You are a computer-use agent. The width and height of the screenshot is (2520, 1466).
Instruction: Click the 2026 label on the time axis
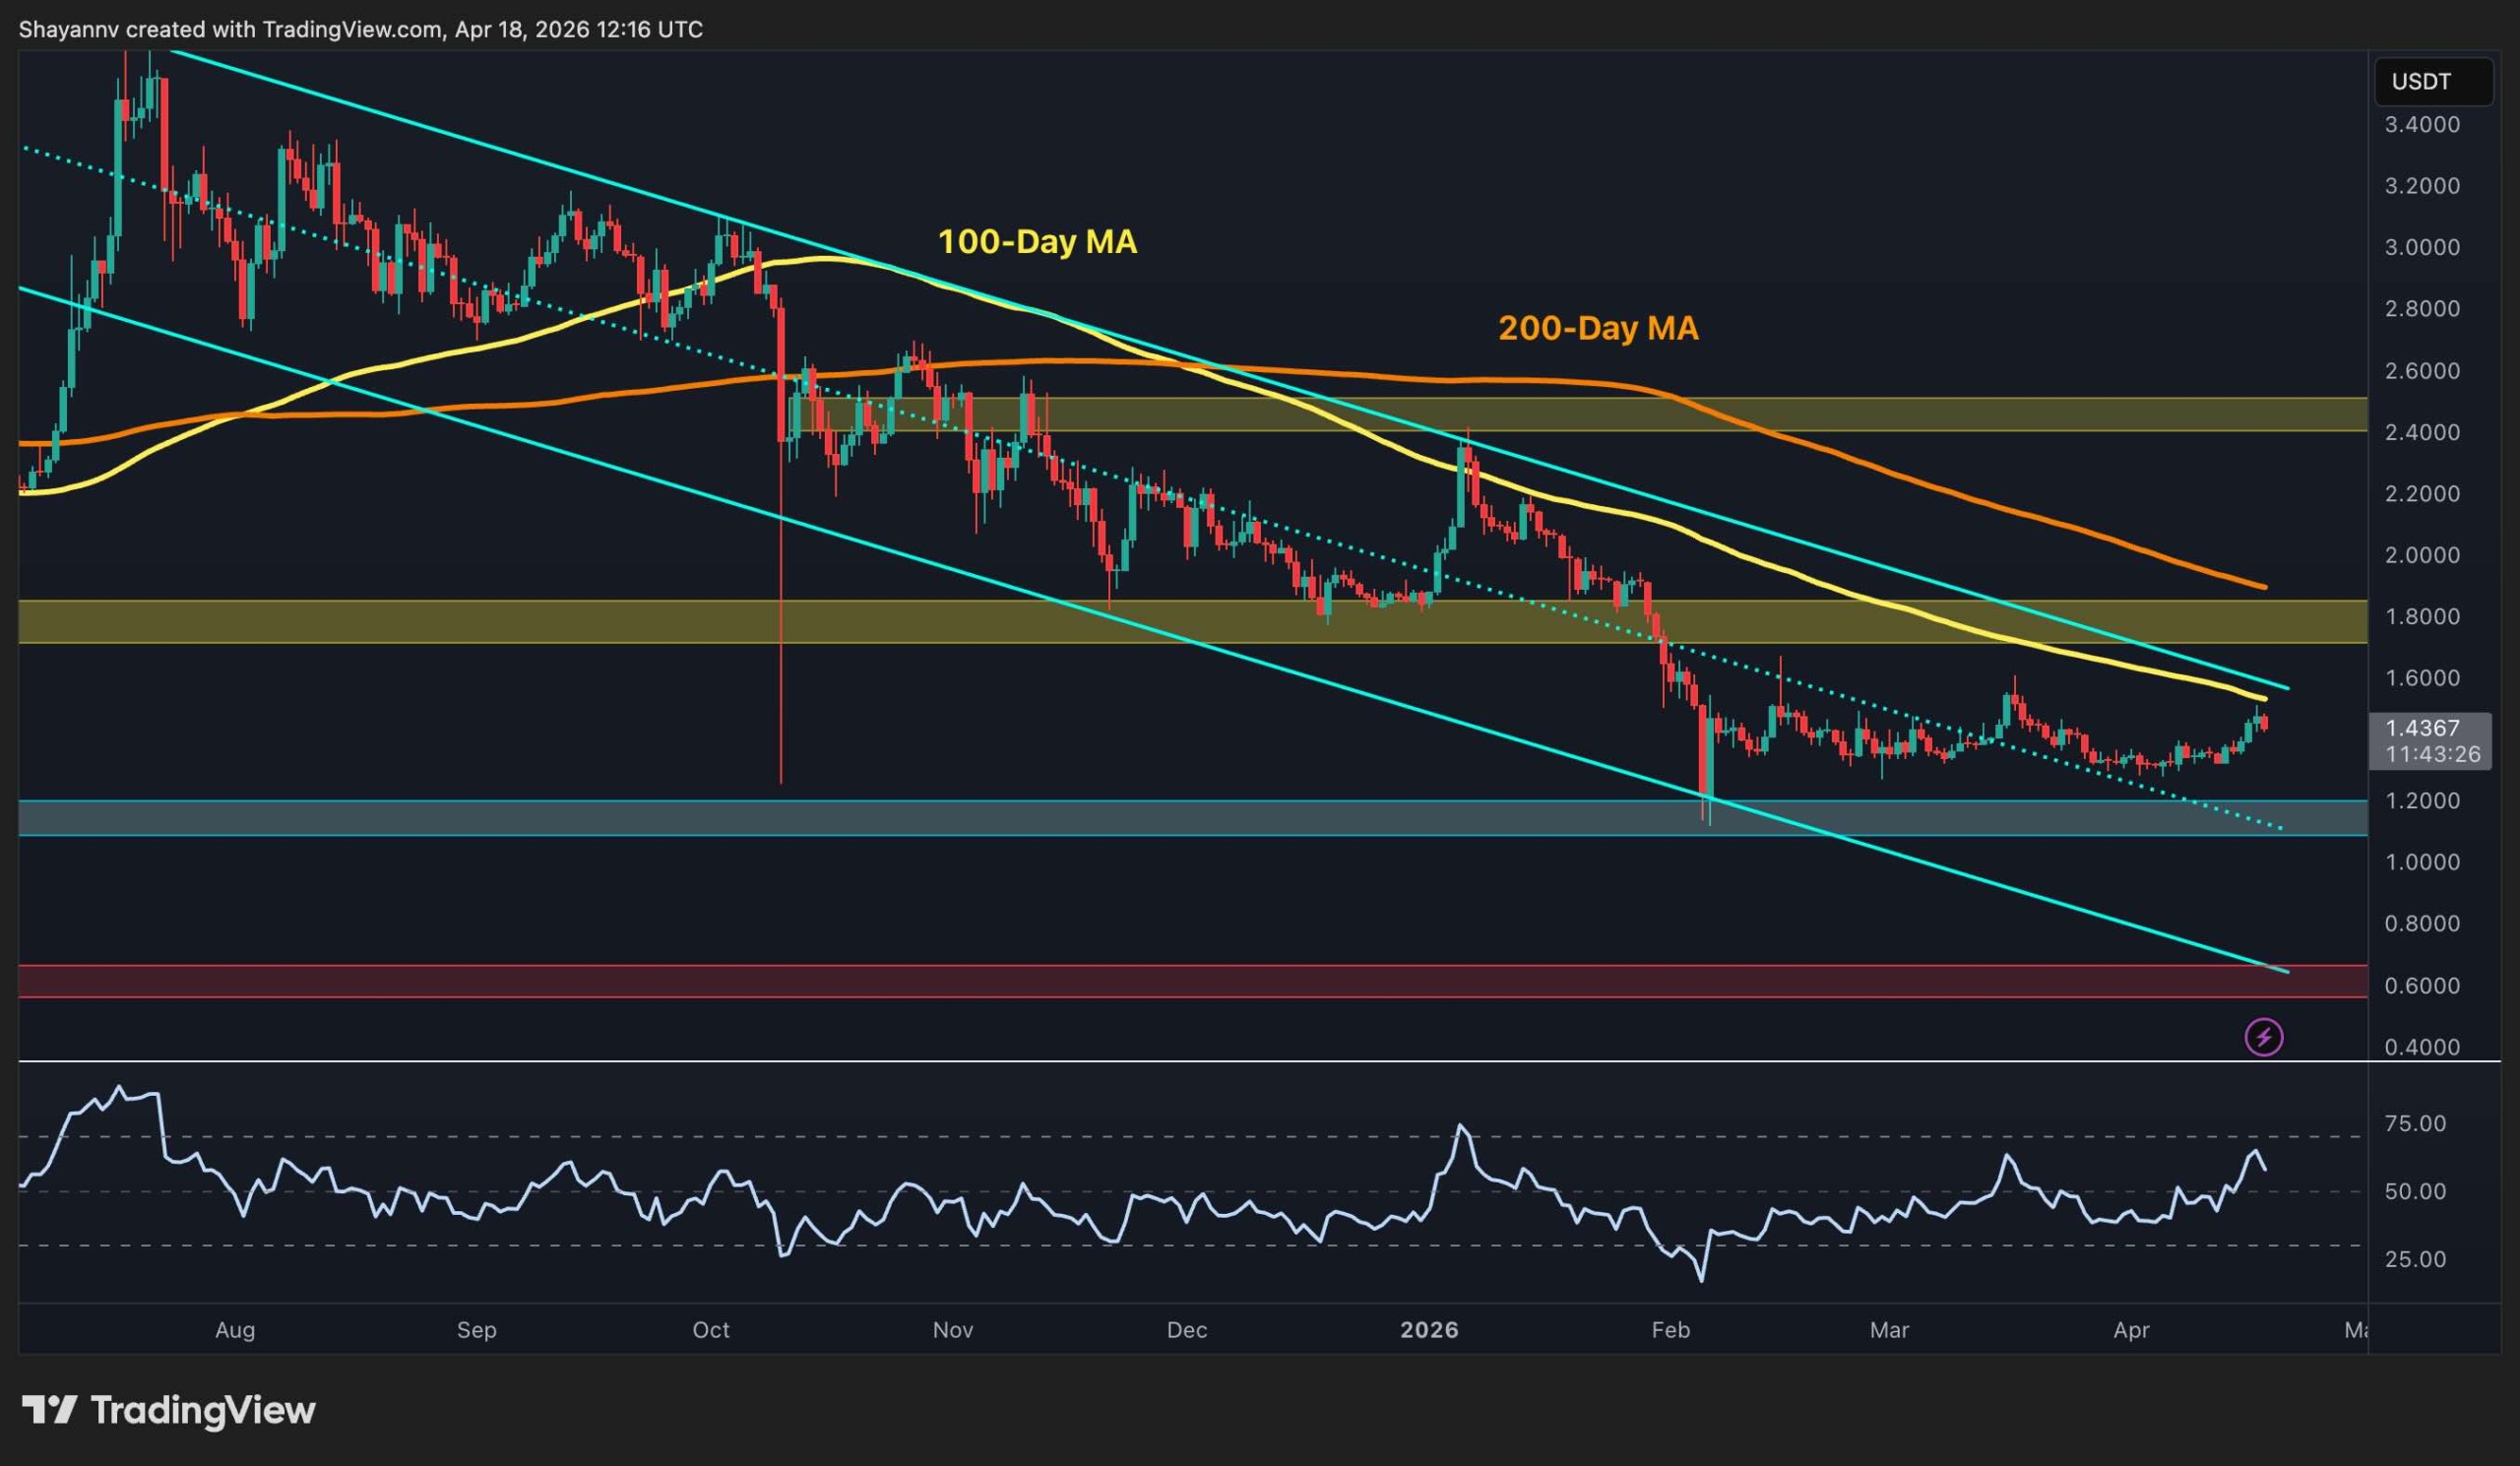coord(1429,1330)
